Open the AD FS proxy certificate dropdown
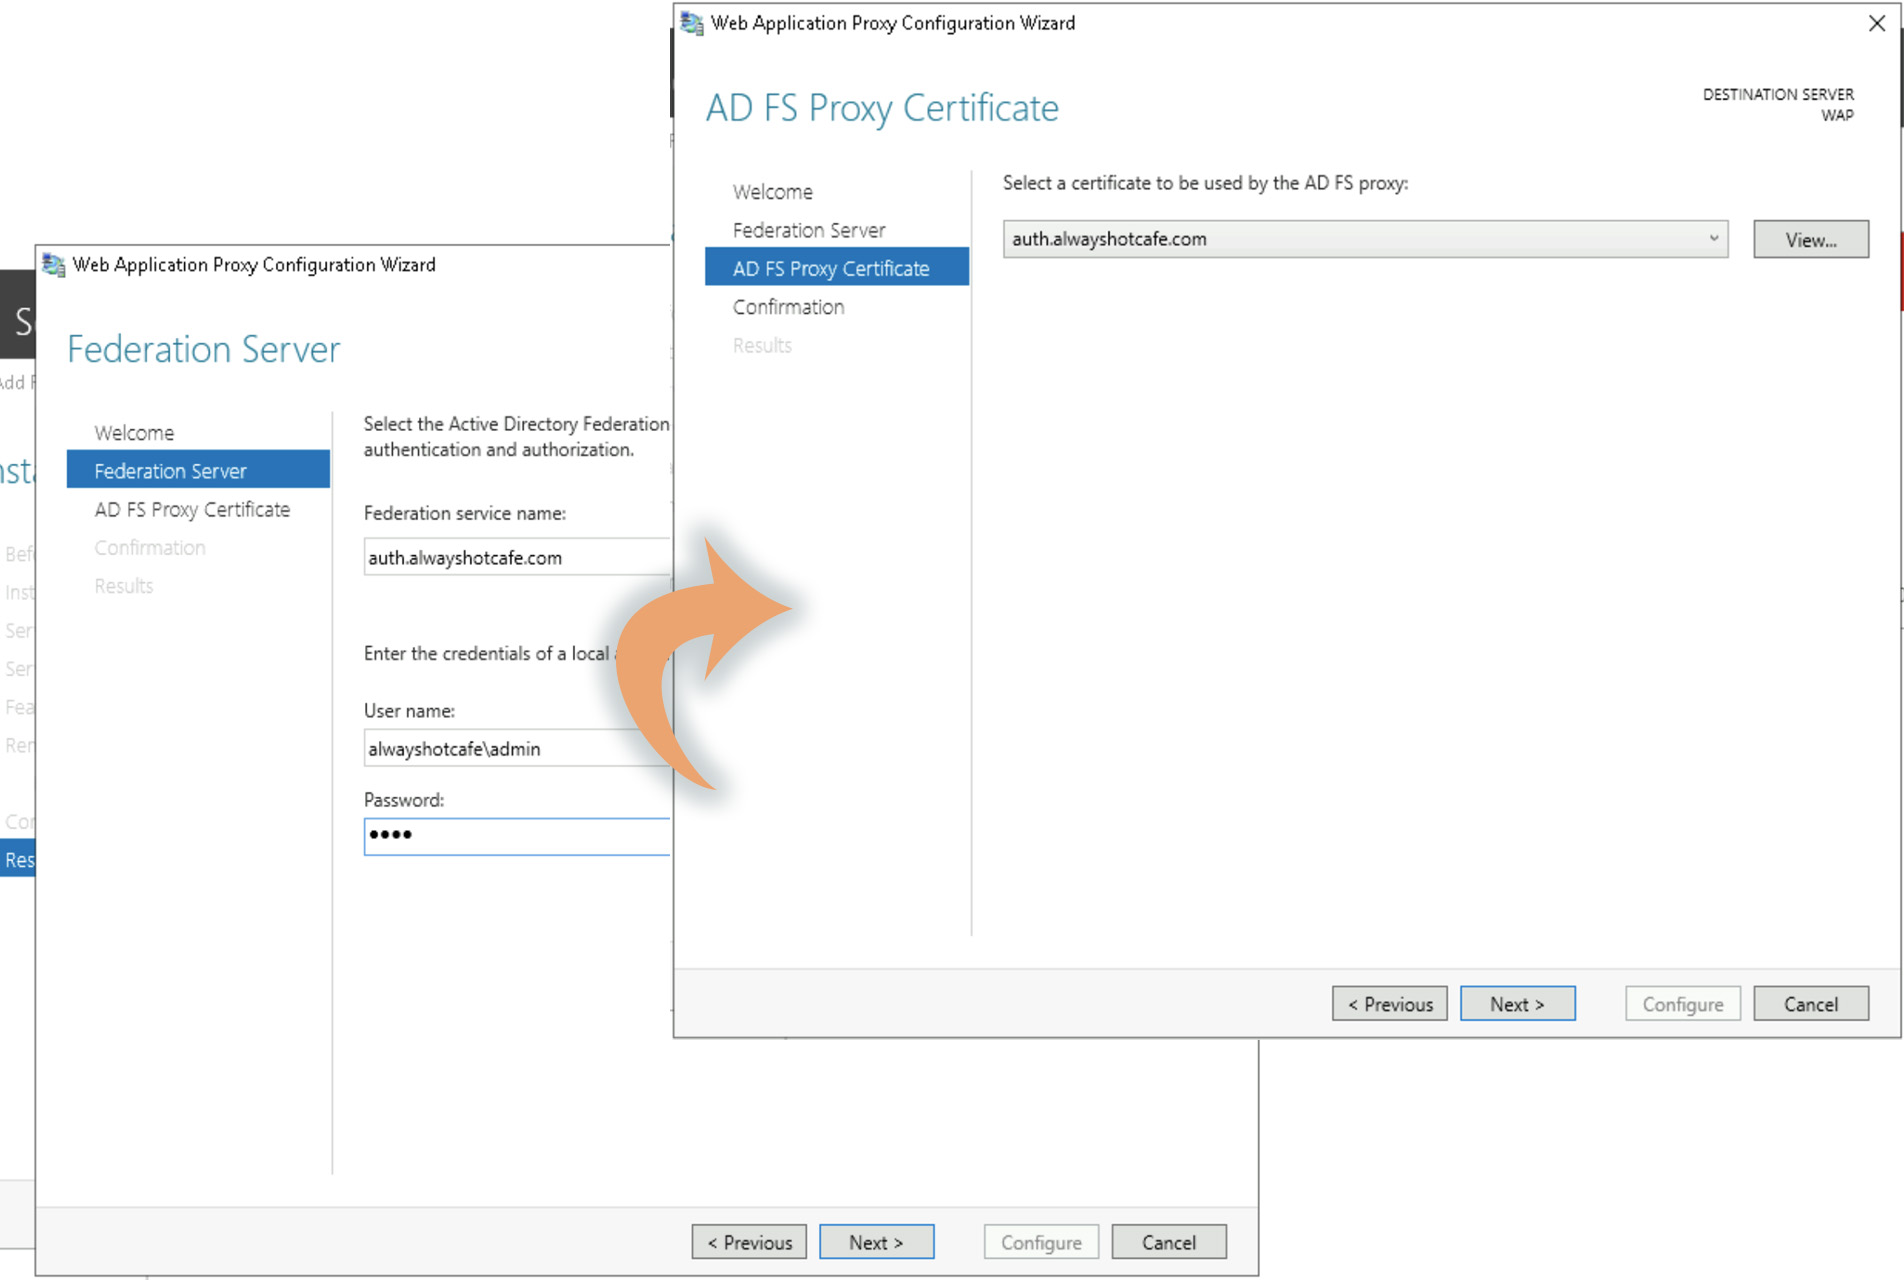This screenshot has width=1904, height=1280. (1714, 239)
